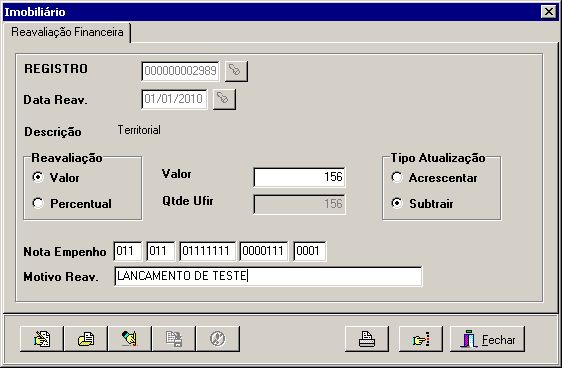Click the lookup icon beside REGISTRO field
Screen dimensions: 562x368
pyautogui.click(x=236, y=71)
